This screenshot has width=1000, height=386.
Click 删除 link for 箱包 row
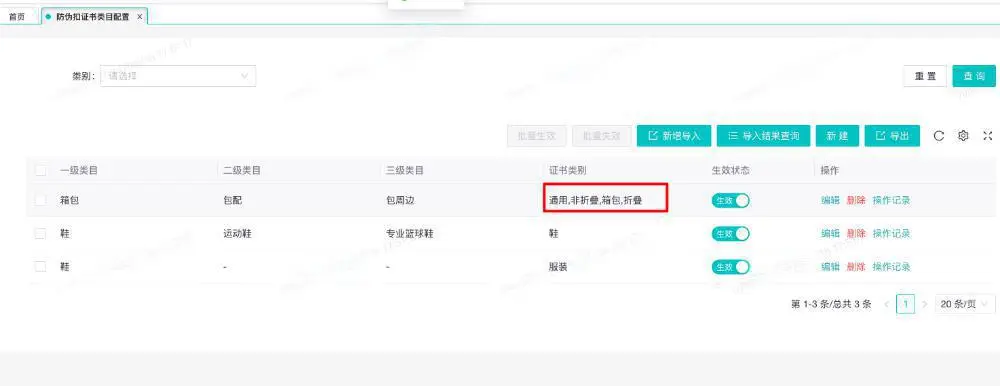856,200
